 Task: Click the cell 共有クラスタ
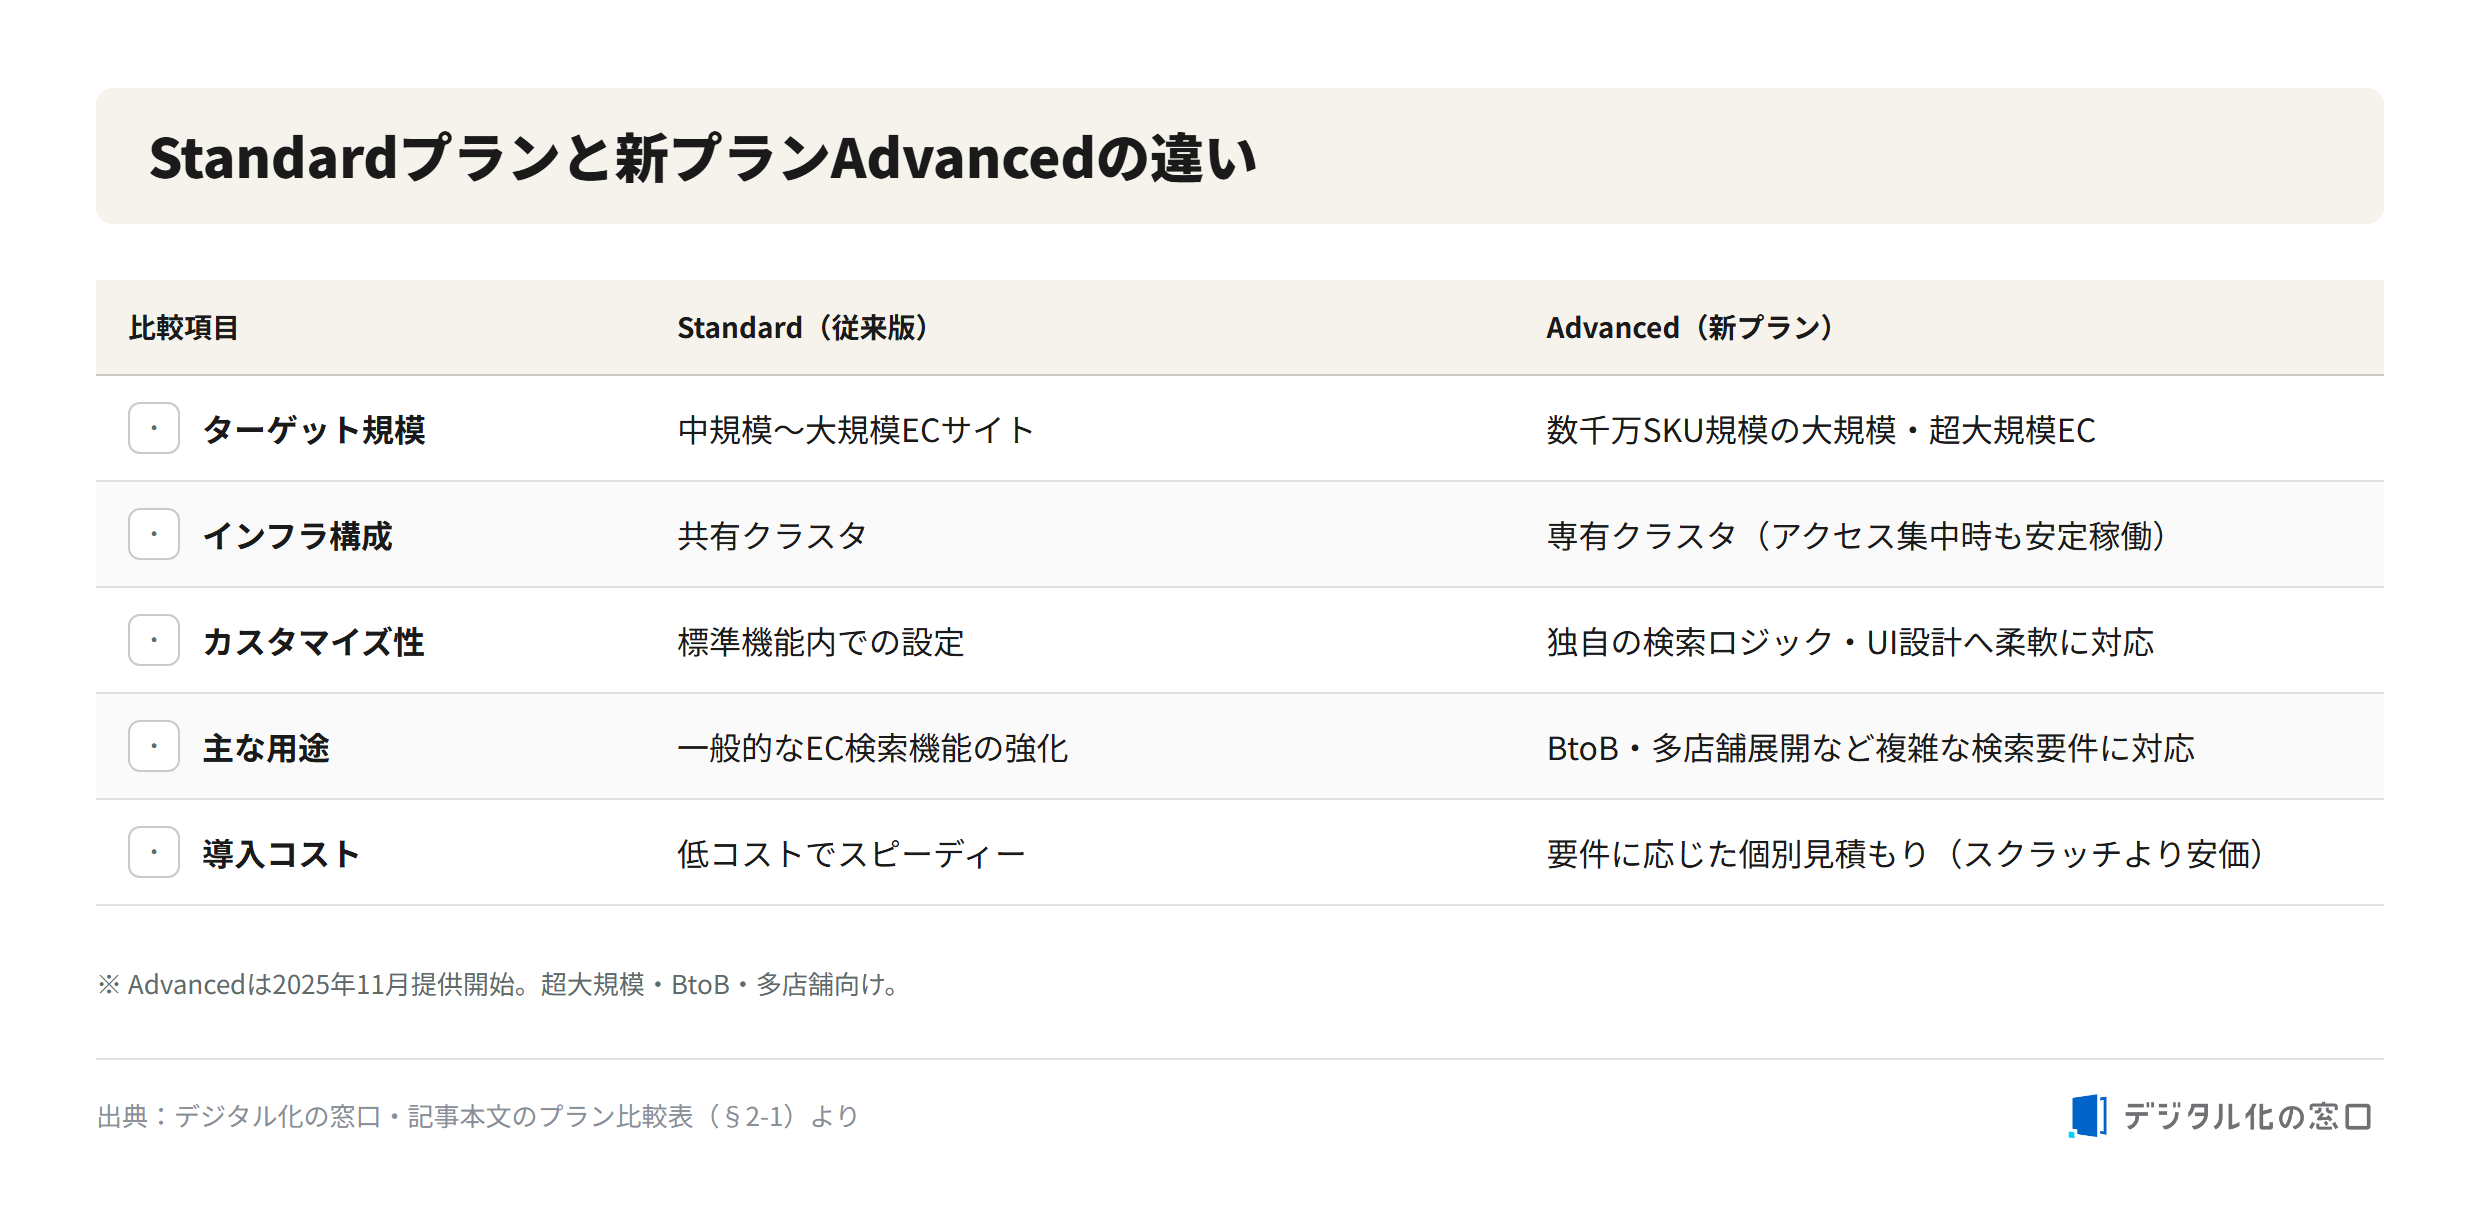click(772, 536)
